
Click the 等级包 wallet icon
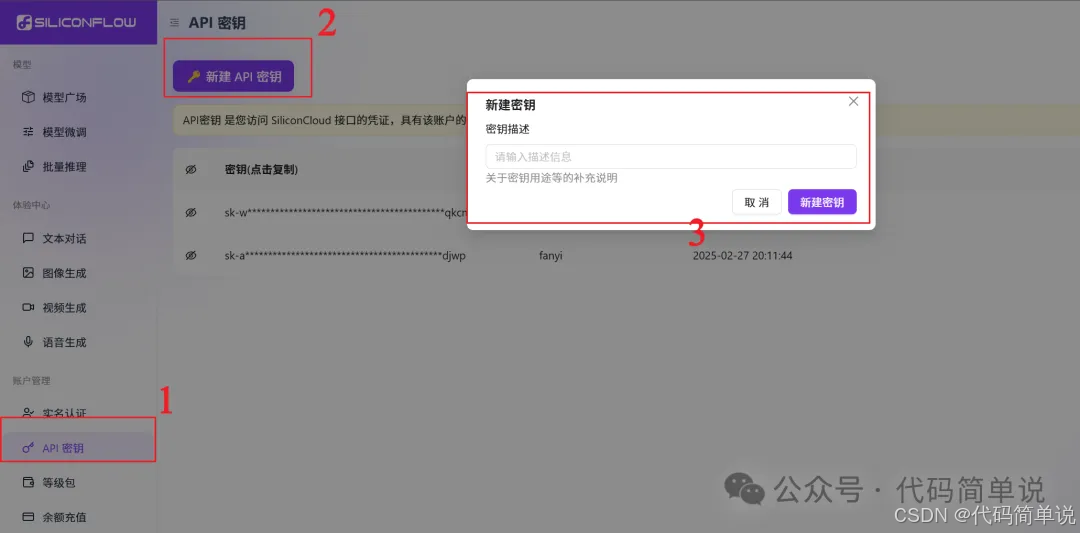coord(28,483)
